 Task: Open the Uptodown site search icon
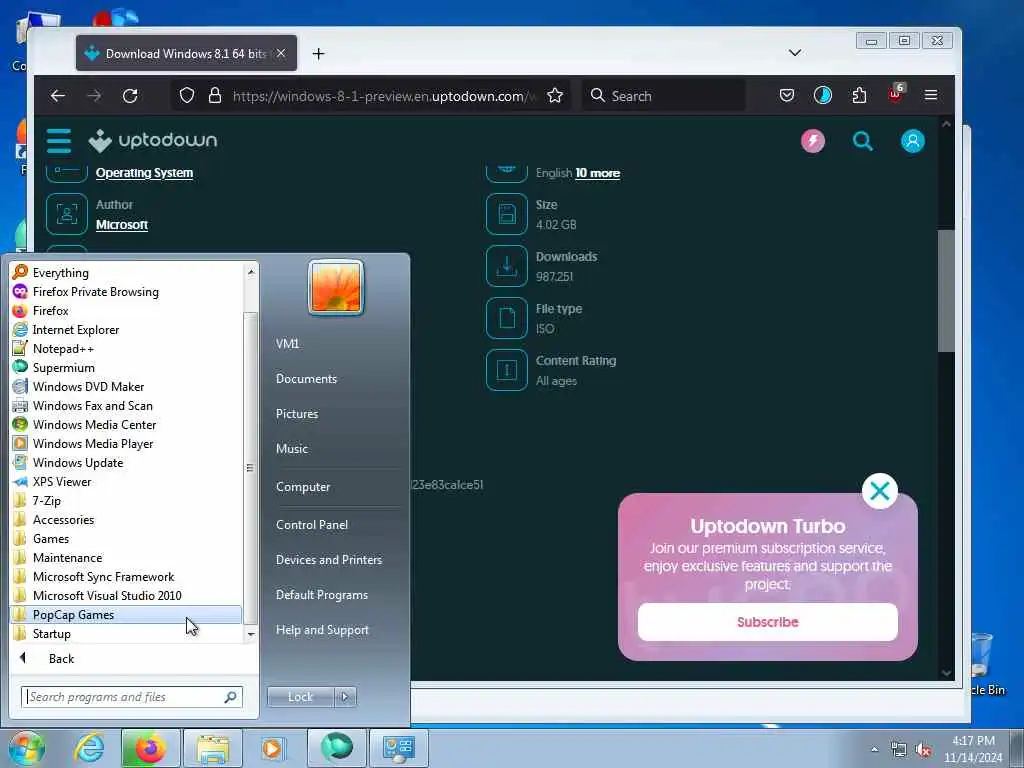click(863, 141)
